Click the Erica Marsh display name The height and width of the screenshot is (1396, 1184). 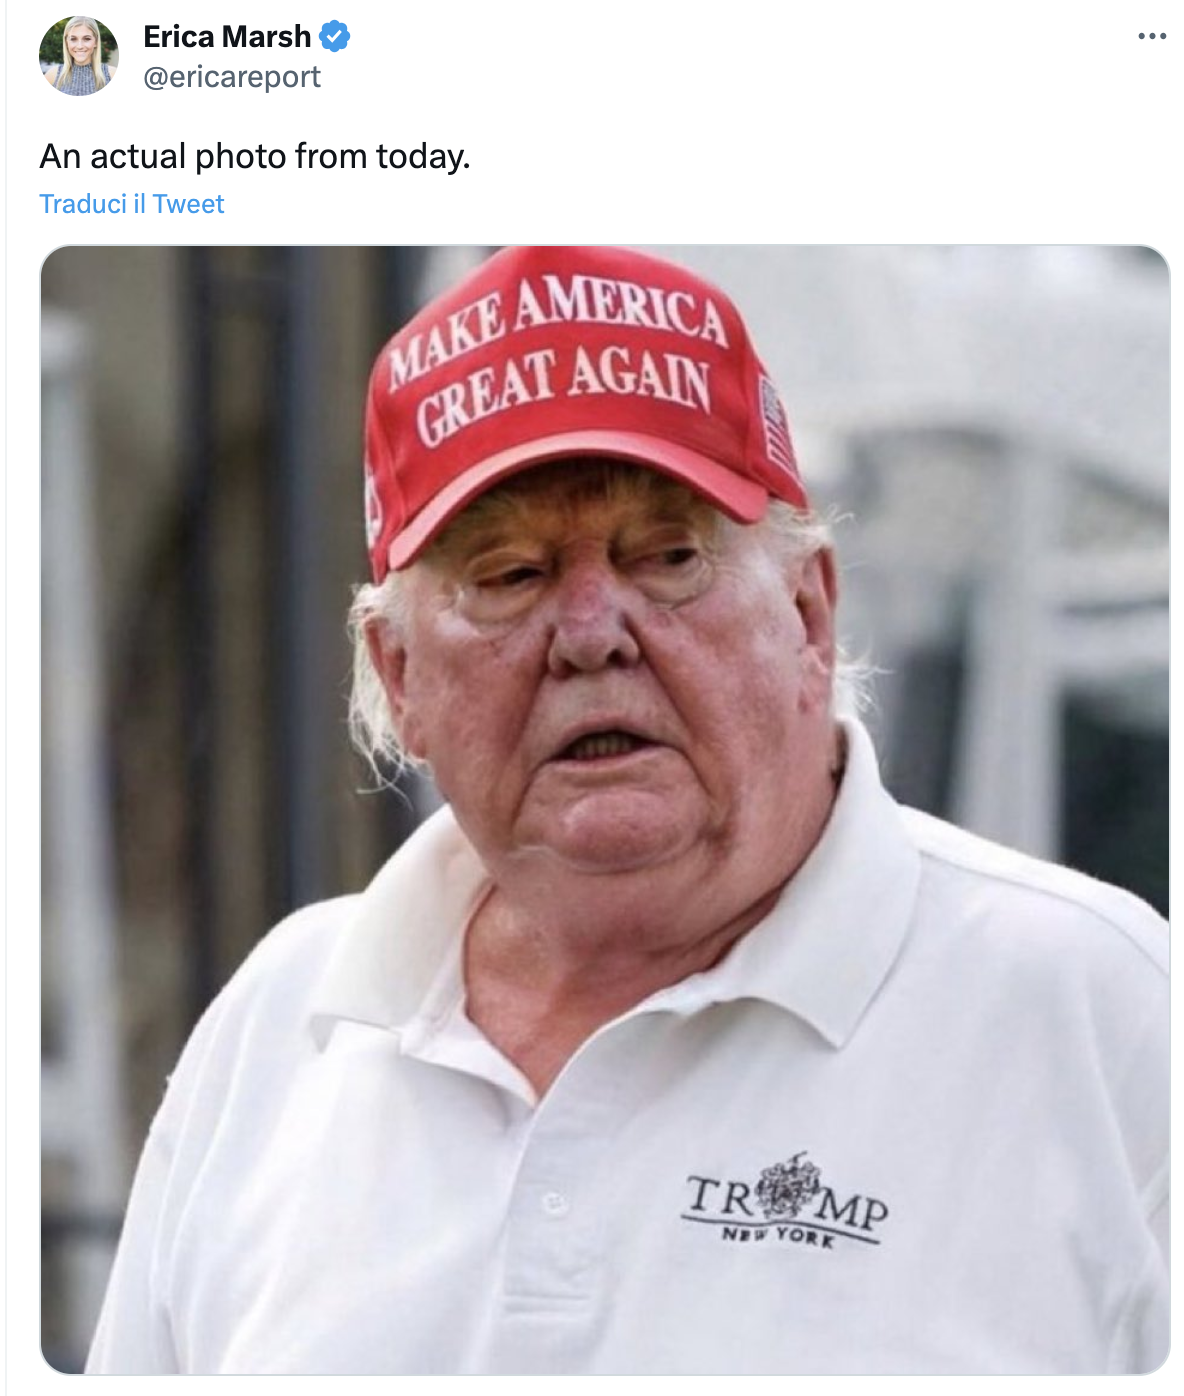(x=227, y=37)
